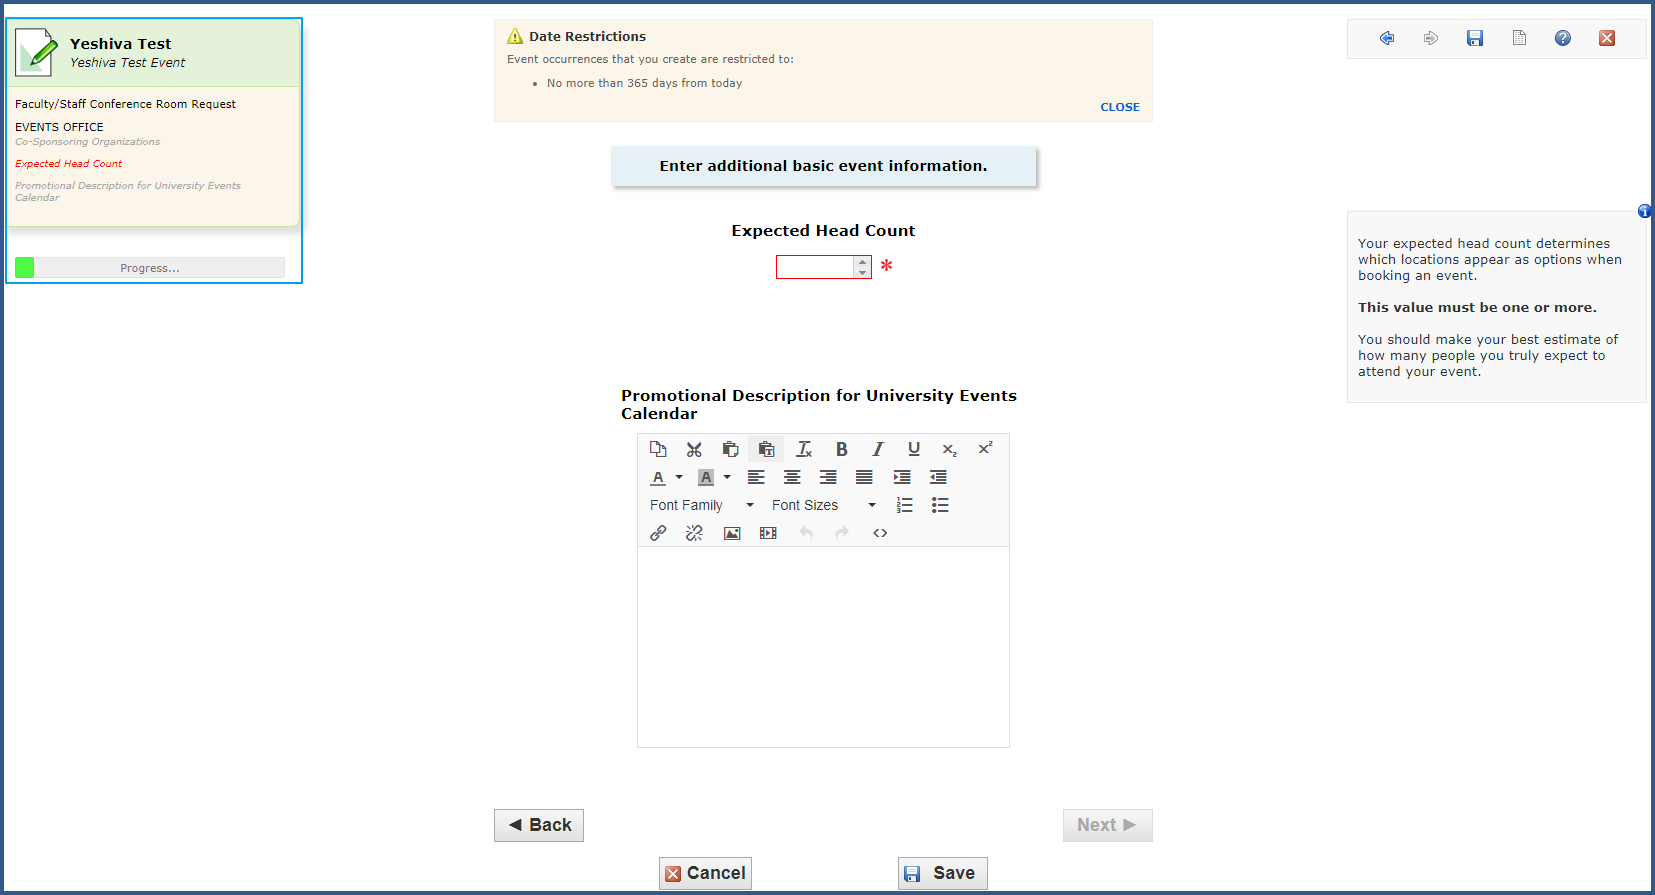Insert a link with the chain icon
Screen dimensions: 1655x895
pos(658,533)
